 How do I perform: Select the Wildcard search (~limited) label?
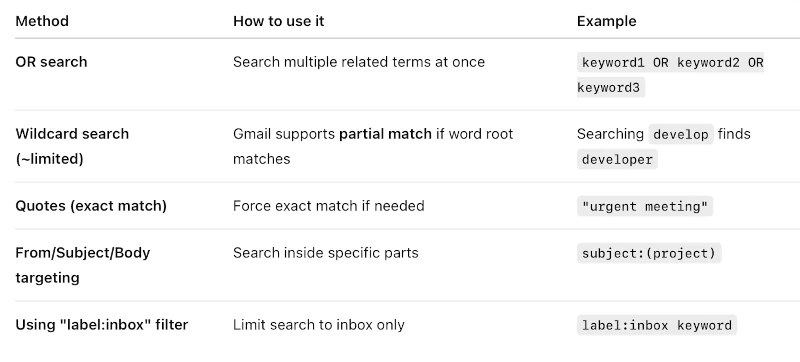click(x=72, y=146)
